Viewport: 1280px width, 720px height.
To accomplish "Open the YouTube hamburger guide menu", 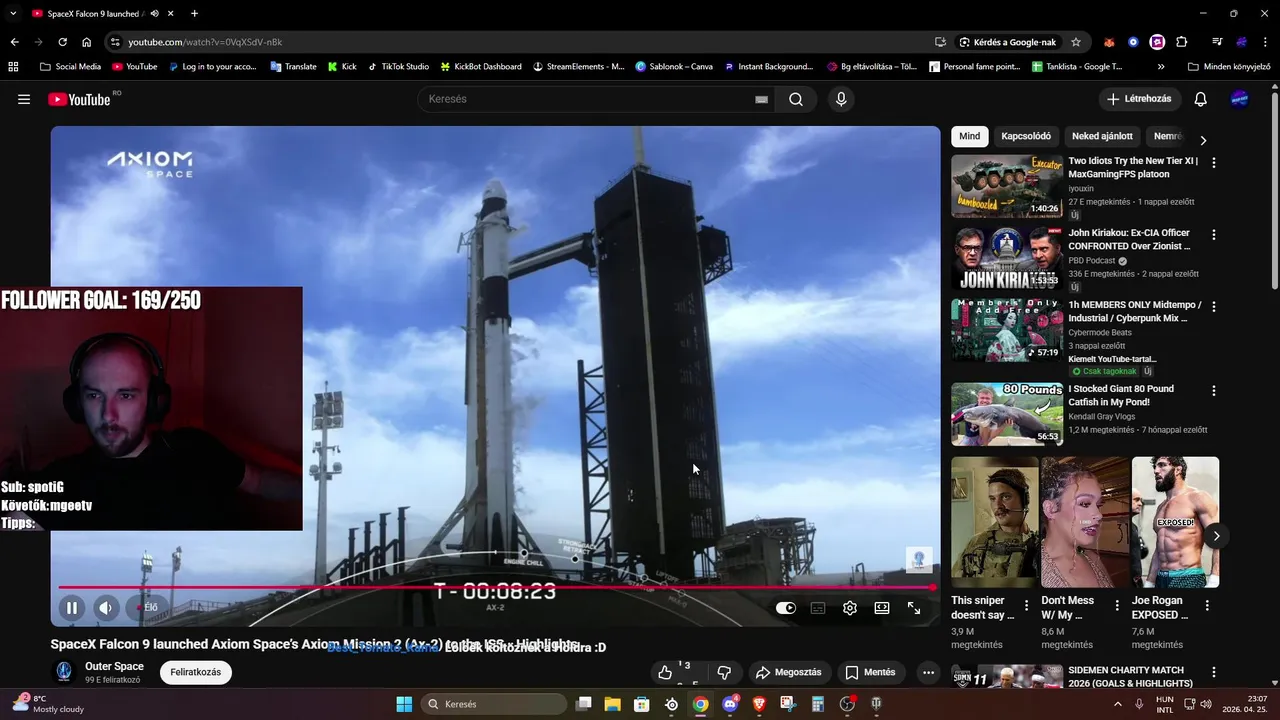I will (24, 99).
